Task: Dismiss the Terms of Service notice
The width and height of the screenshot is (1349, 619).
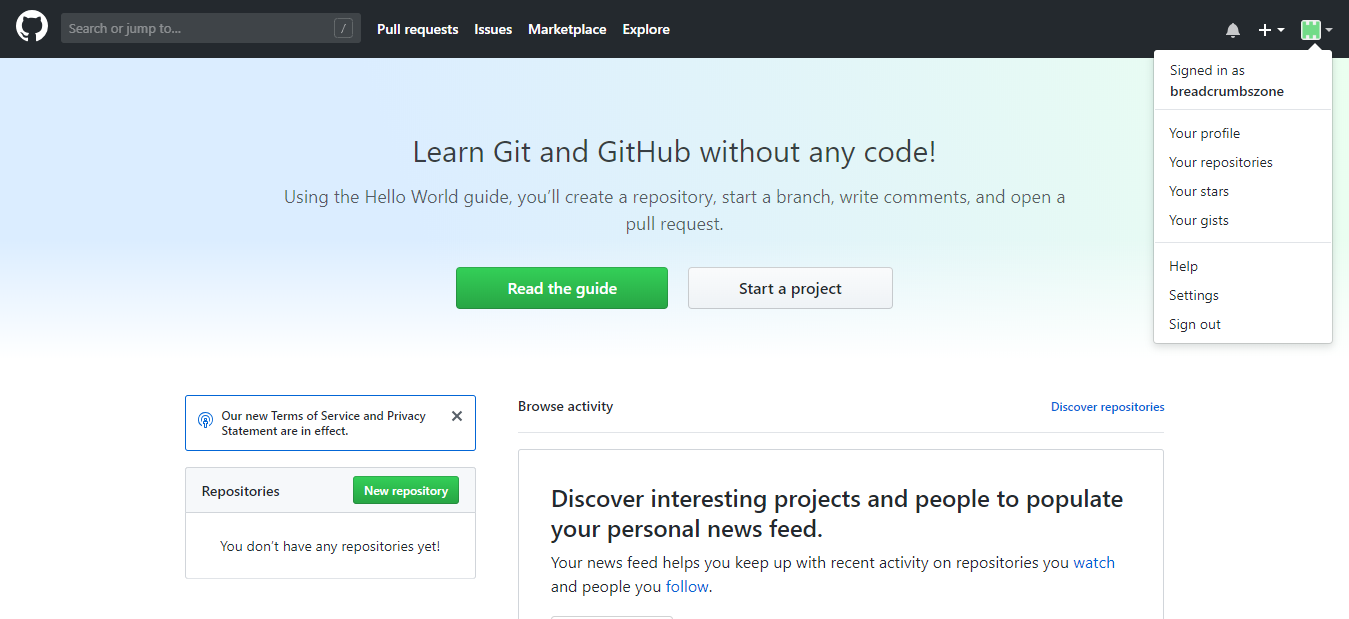Action: click(457, 416)
